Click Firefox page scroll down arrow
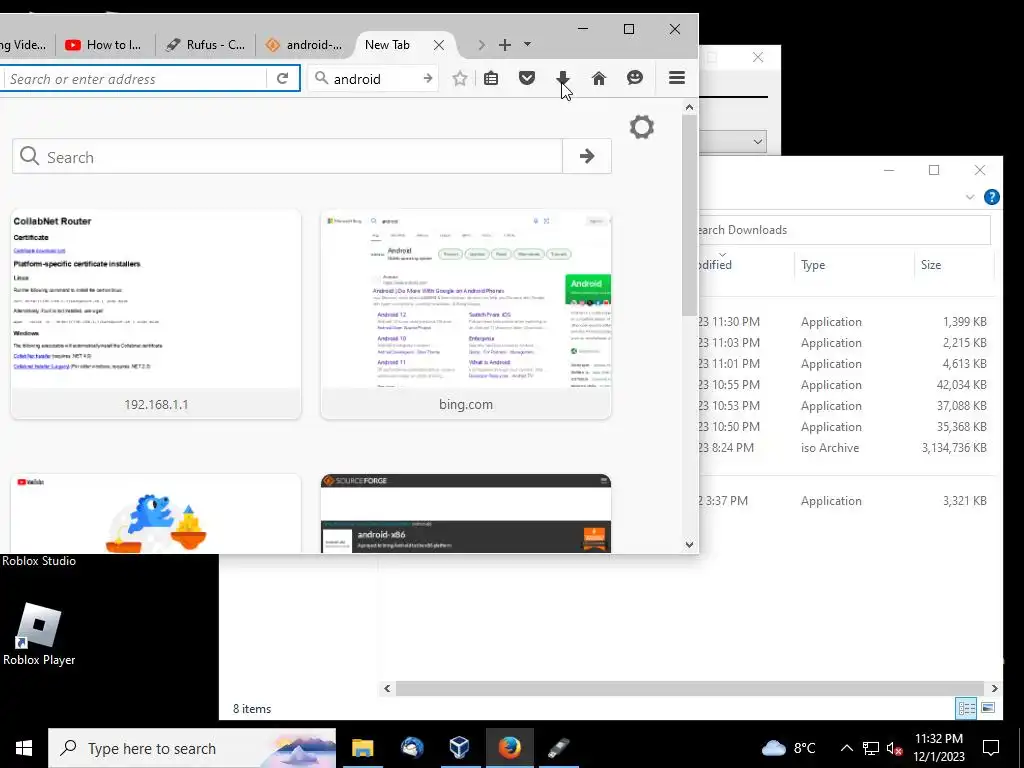Image resolution: width=1024 pixels, height=768 pixels. click(689, 545)
